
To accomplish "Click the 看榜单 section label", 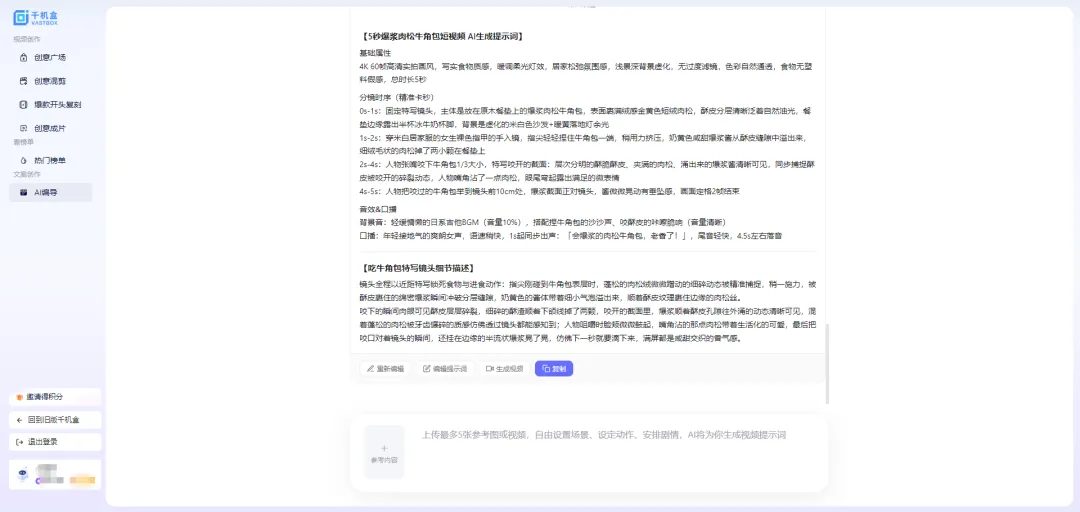I will coord(23,142).
